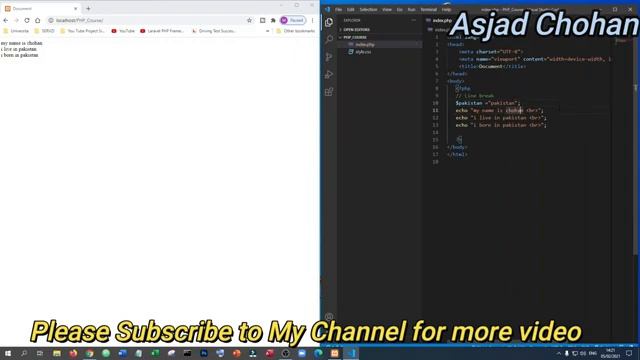Open the Windows notification center
640x360 pixels.
coord(629,353)
